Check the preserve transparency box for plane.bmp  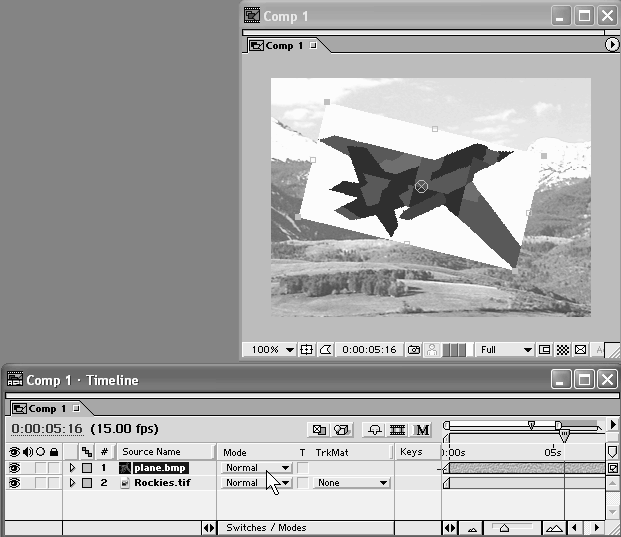tap(303, 468)
